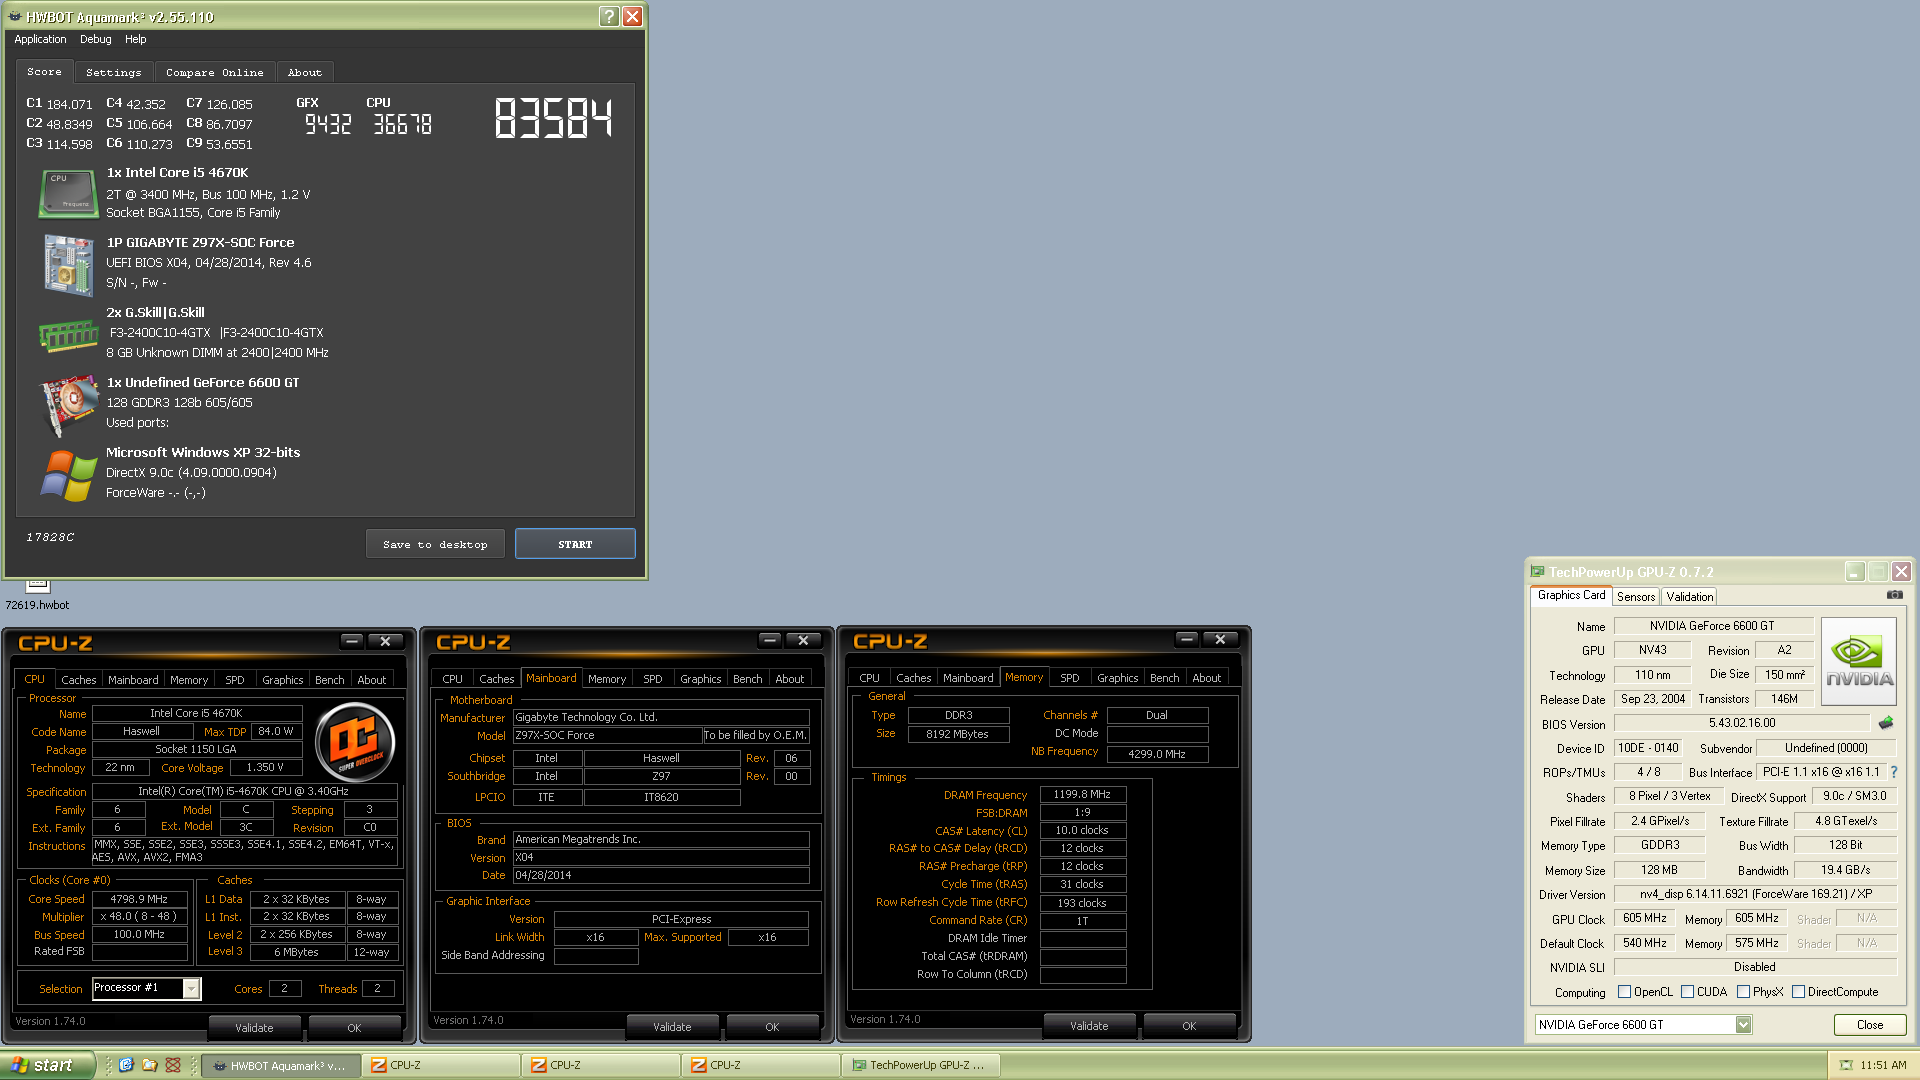The height and width of the screenshot is (1080, 1920).
Task: Click the total score 83584 display
Action: [x=553, y=118]
